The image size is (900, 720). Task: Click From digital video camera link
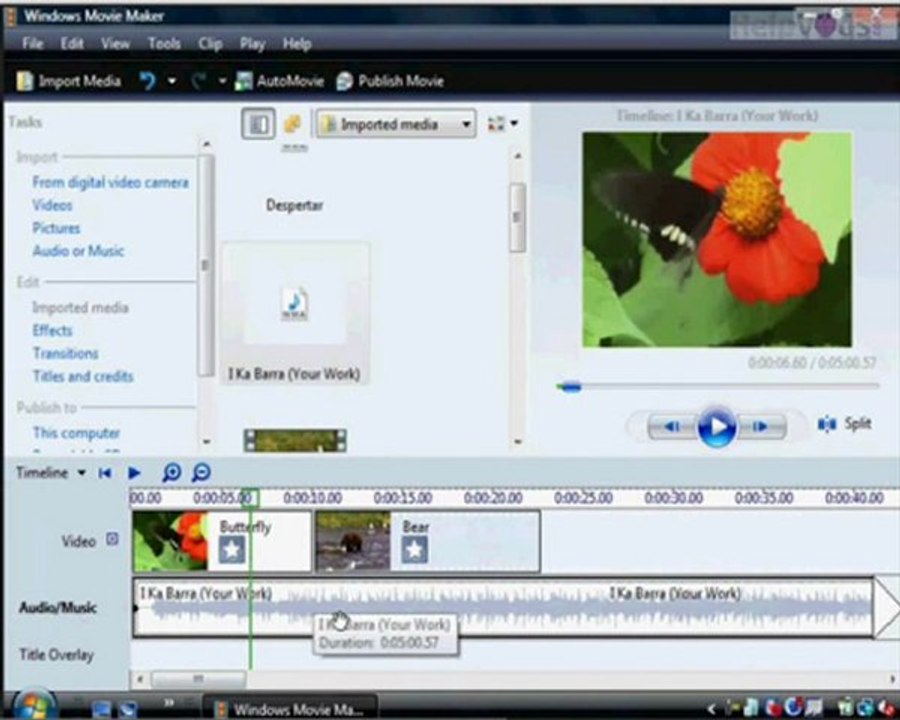pyautogui.click(x=110, y=183)
